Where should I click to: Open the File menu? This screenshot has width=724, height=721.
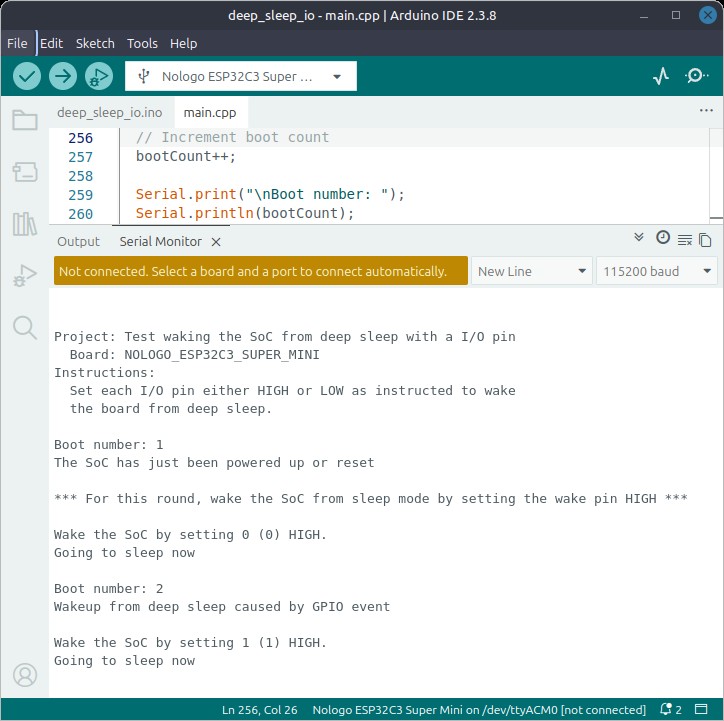[x=17, y=43]
